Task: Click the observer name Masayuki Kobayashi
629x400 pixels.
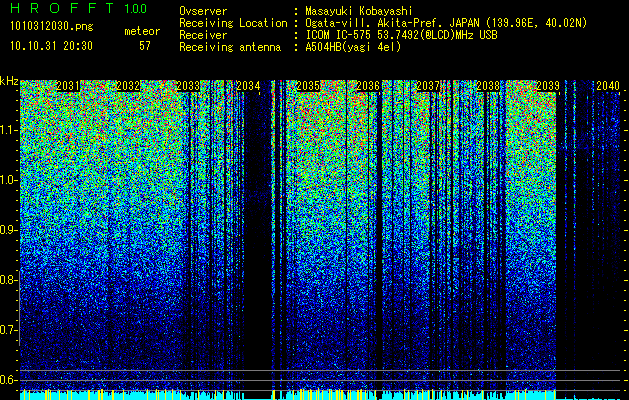Action: [359, 11]
